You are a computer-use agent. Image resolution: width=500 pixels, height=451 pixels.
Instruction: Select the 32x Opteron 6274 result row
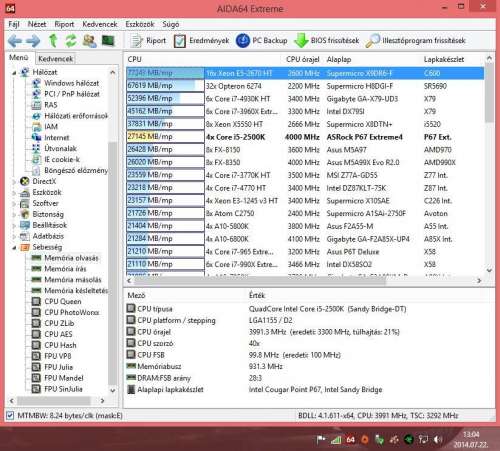pos(305,86)
